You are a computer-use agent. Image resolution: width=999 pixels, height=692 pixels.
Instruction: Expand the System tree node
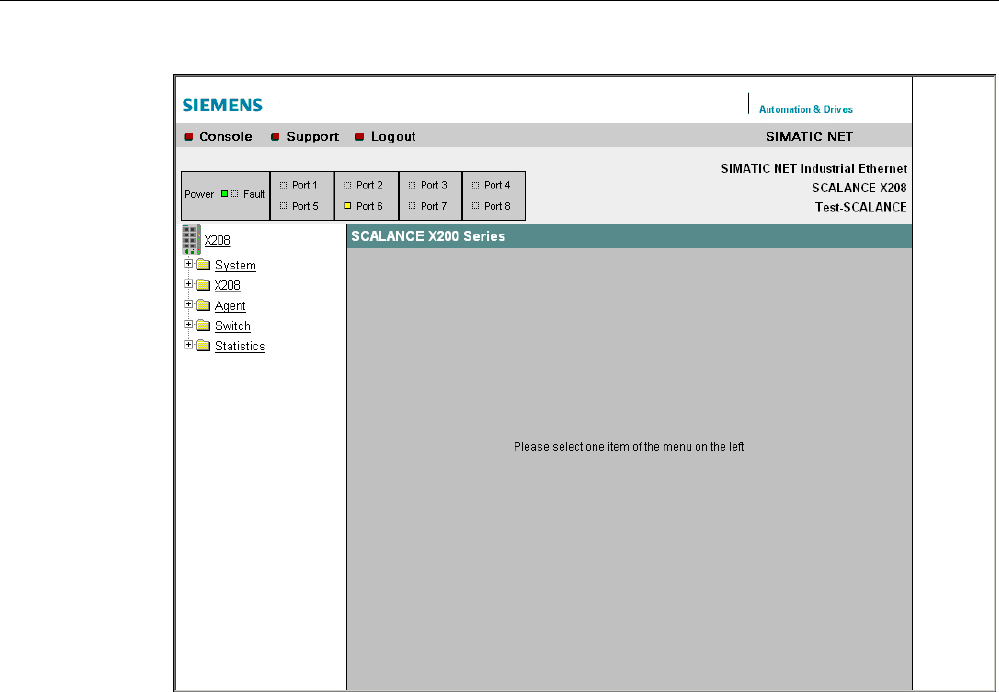[189, 263]
